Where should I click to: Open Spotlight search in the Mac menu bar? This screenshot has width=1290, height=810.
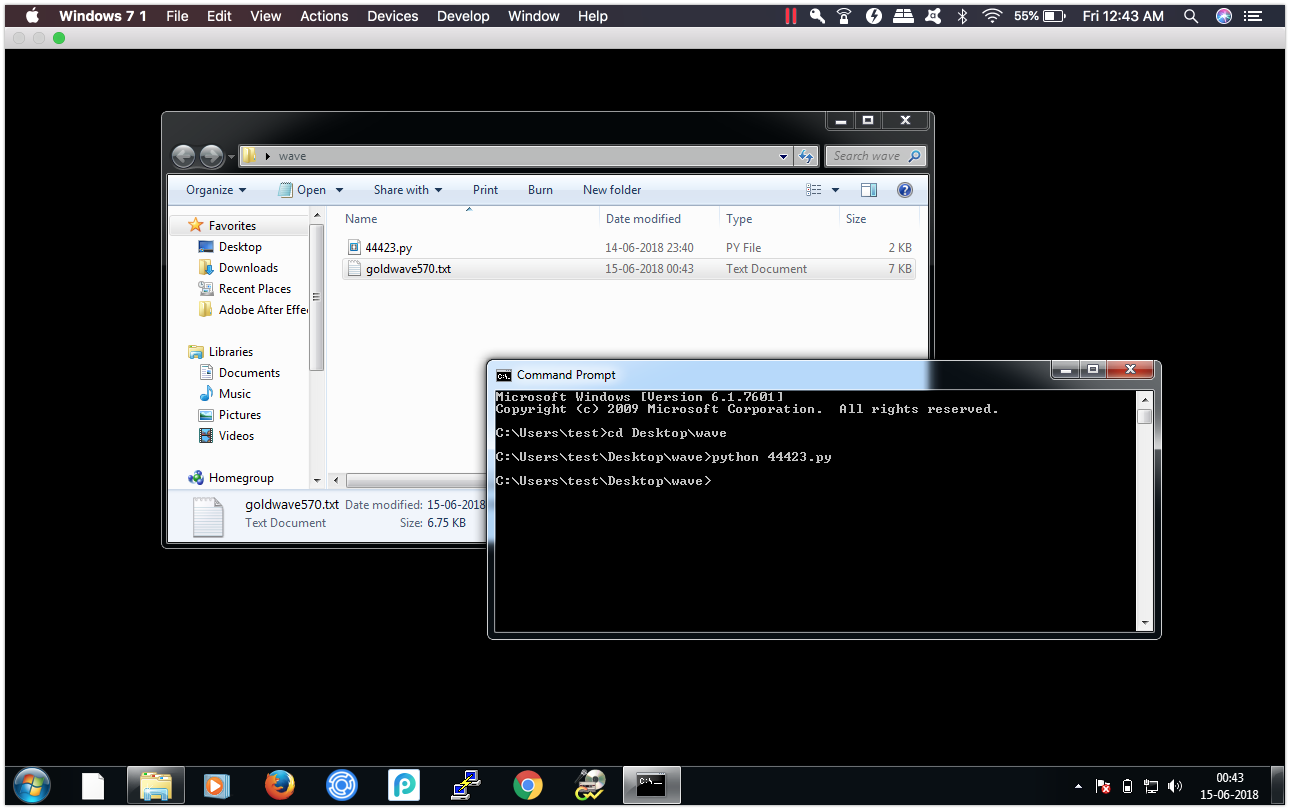pos(1190,16)
